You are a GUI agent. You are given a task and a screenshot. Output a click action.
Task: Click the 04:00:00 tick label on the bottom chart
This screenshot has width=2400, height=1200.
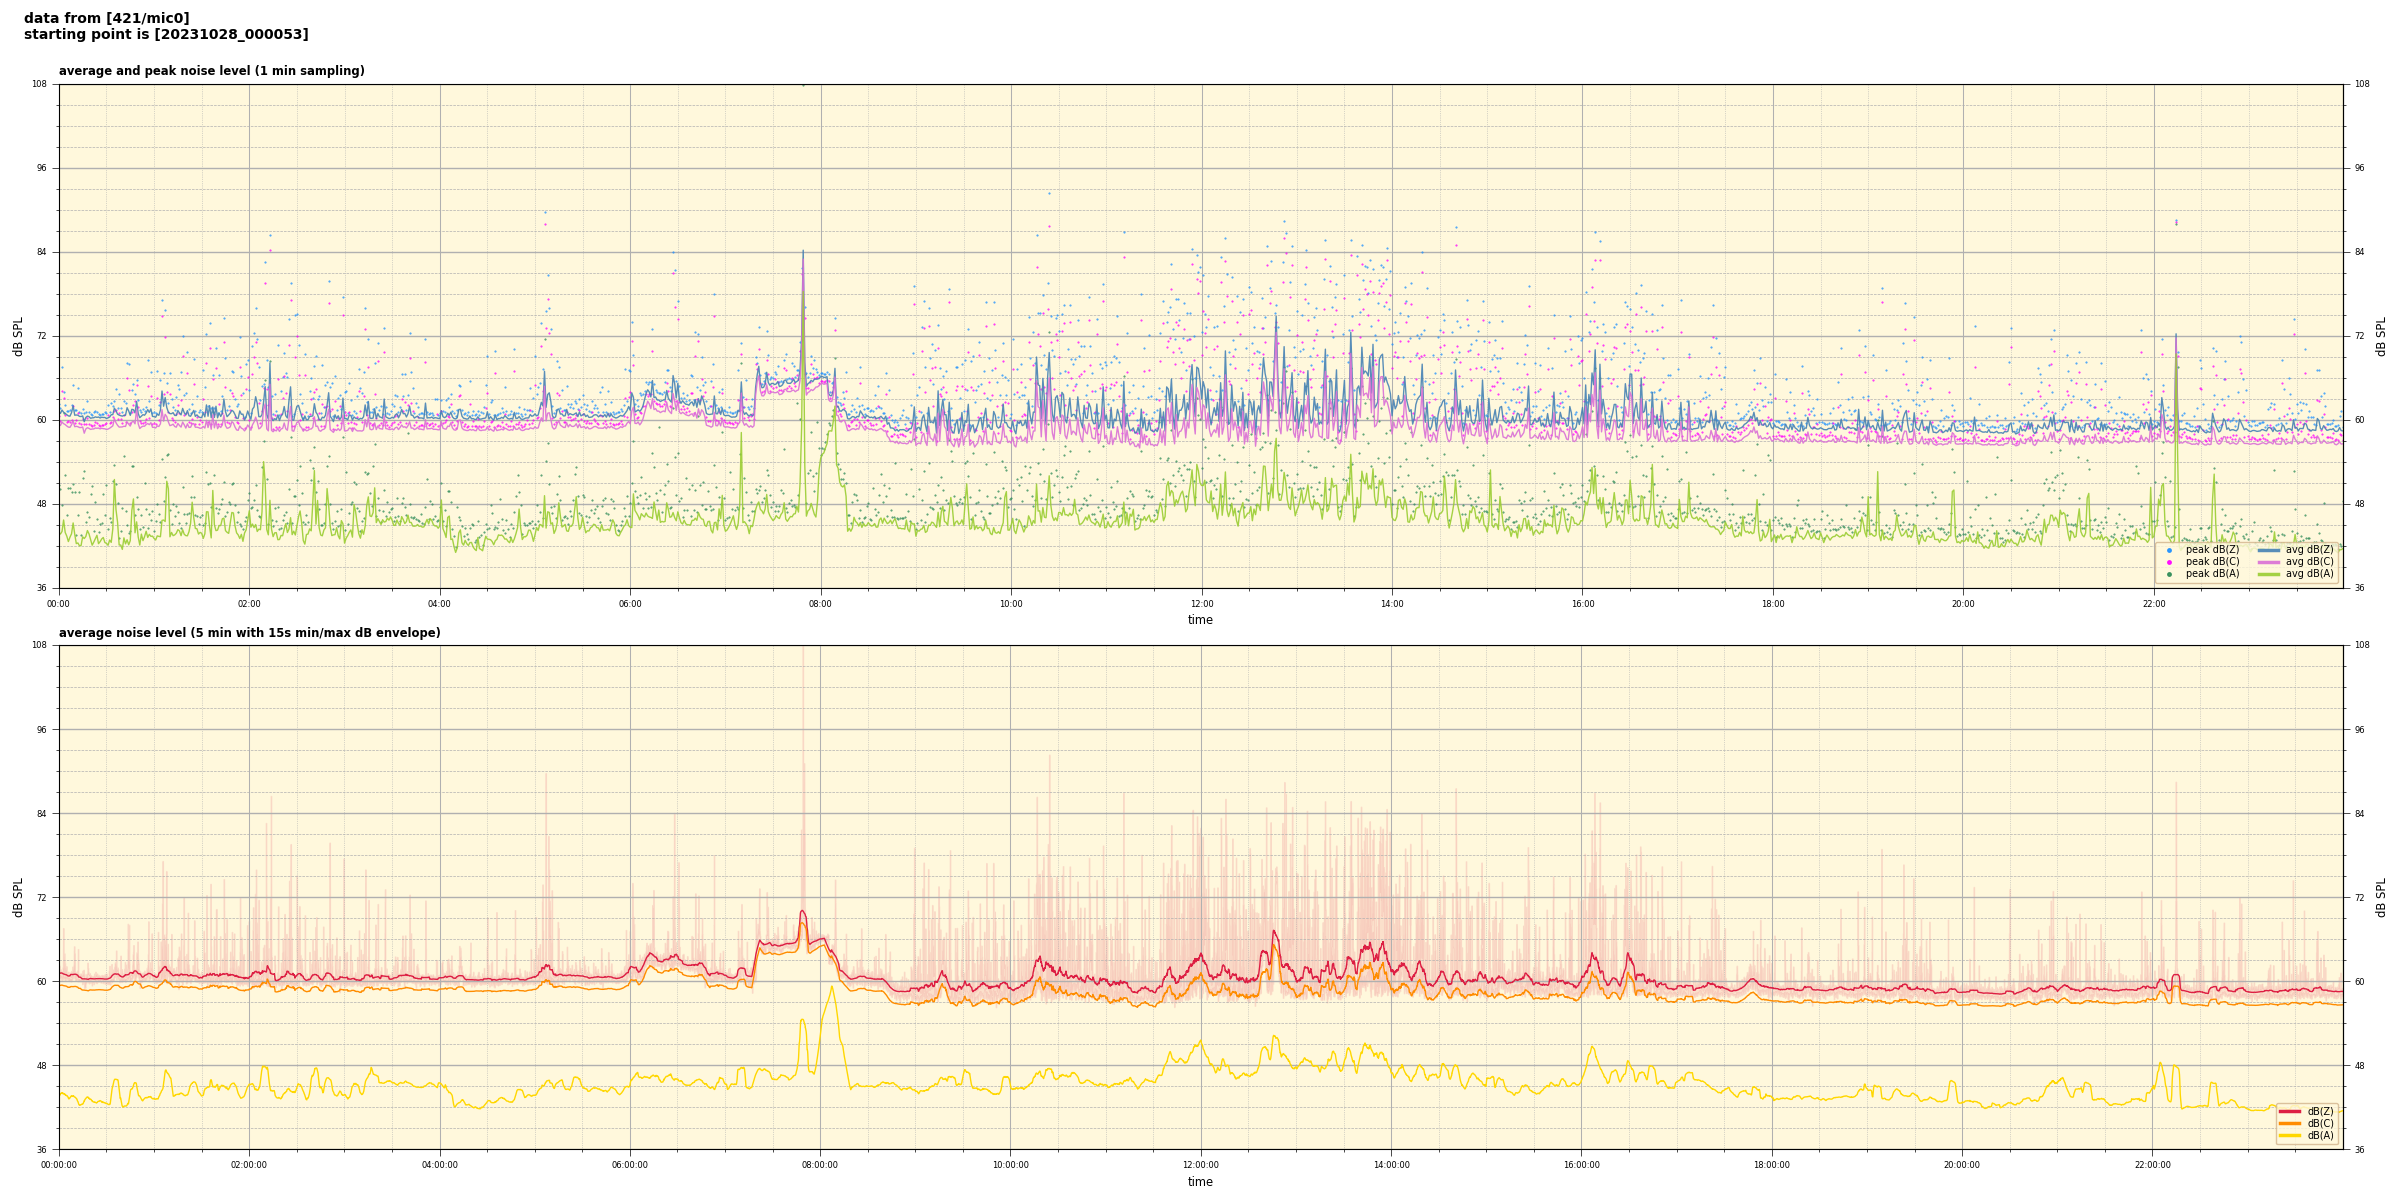pyautogui.click(x=440, y=1165)
